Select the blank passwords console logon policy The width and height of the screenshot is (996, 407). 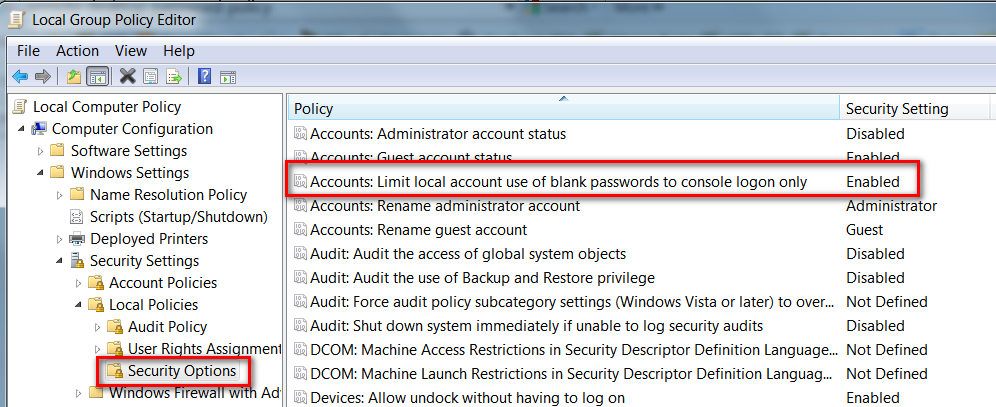coord(558,182)
